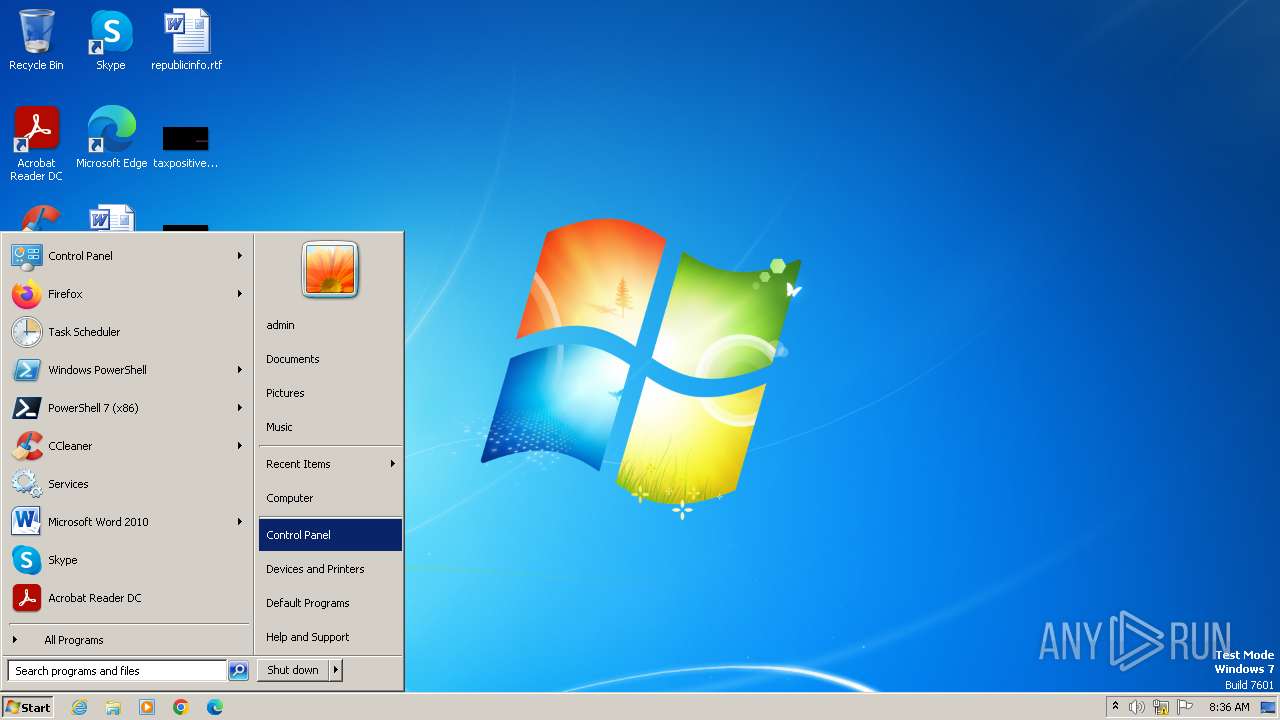Open Music from Start menu
1280x720 pixels.
(330, 427)
